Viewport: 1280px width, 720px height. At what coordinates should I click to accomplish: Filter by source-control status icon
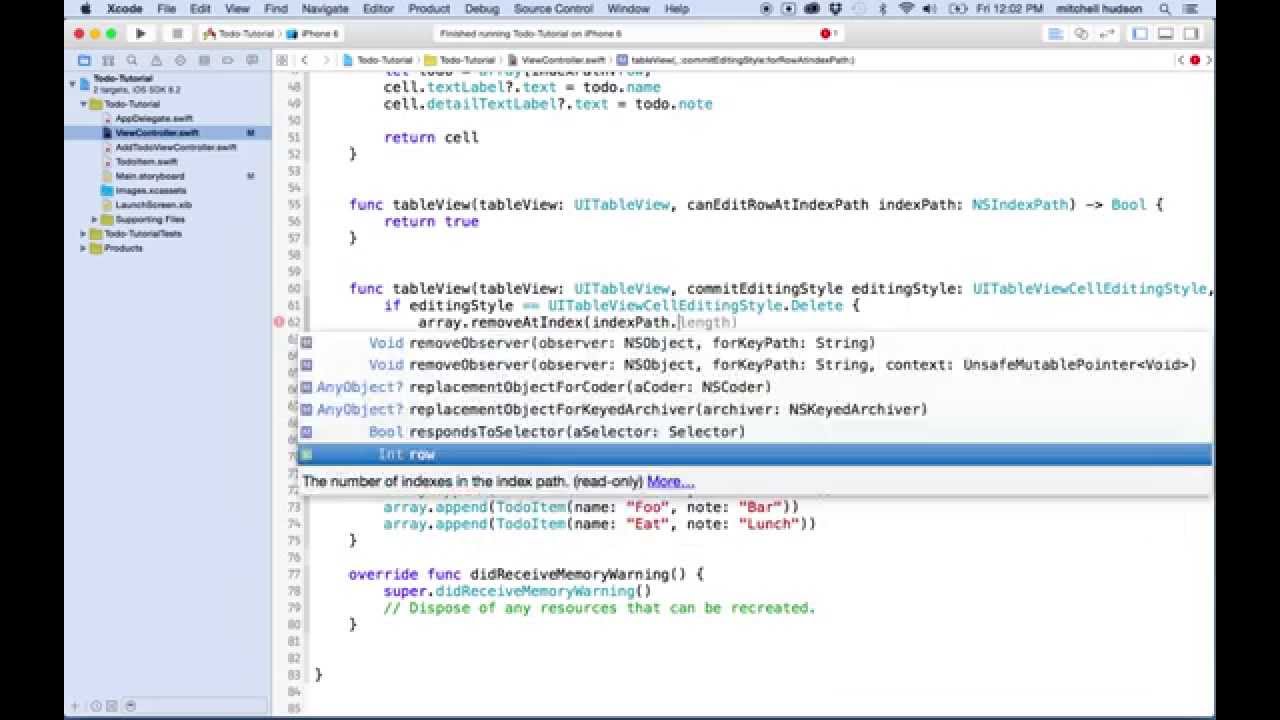click(x=110, y=706)
